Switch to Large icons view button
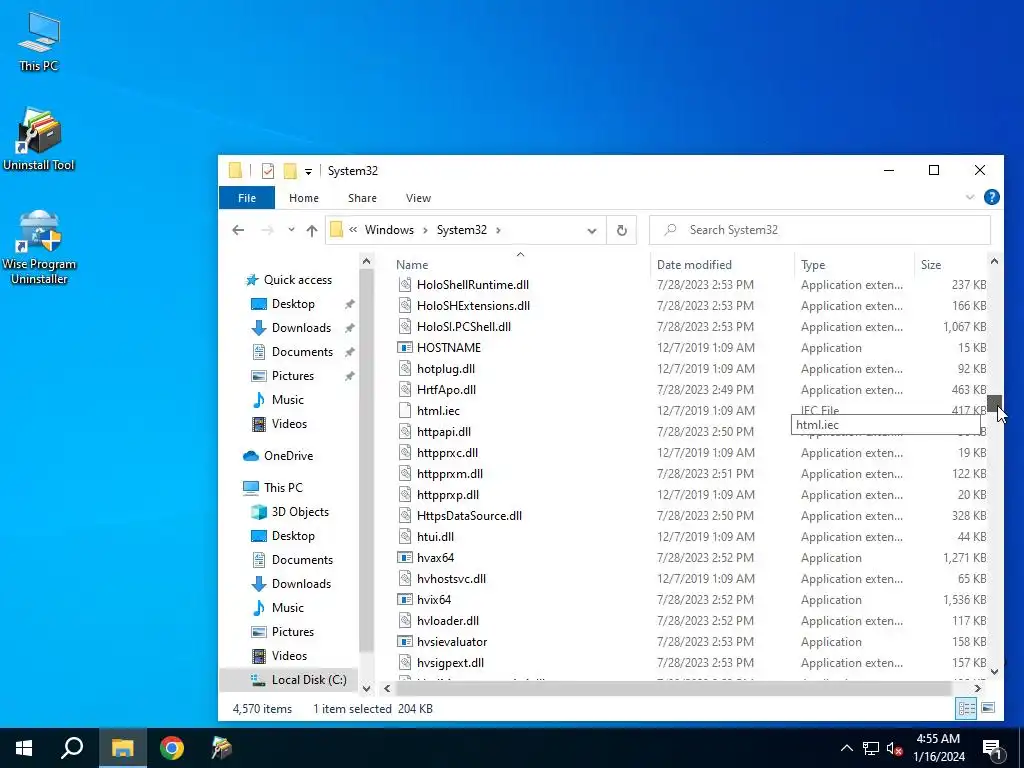The height and width of the screenshot is (768, 1024). point(988,708)
